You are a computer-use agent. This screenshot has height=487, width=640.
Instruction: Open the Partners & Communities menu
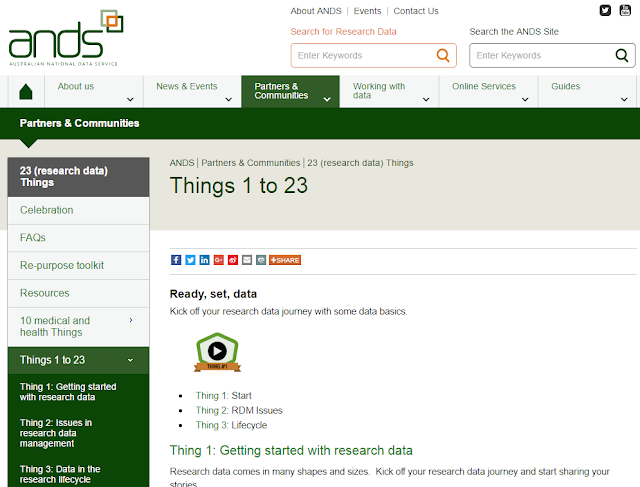[x=291, y=91]
